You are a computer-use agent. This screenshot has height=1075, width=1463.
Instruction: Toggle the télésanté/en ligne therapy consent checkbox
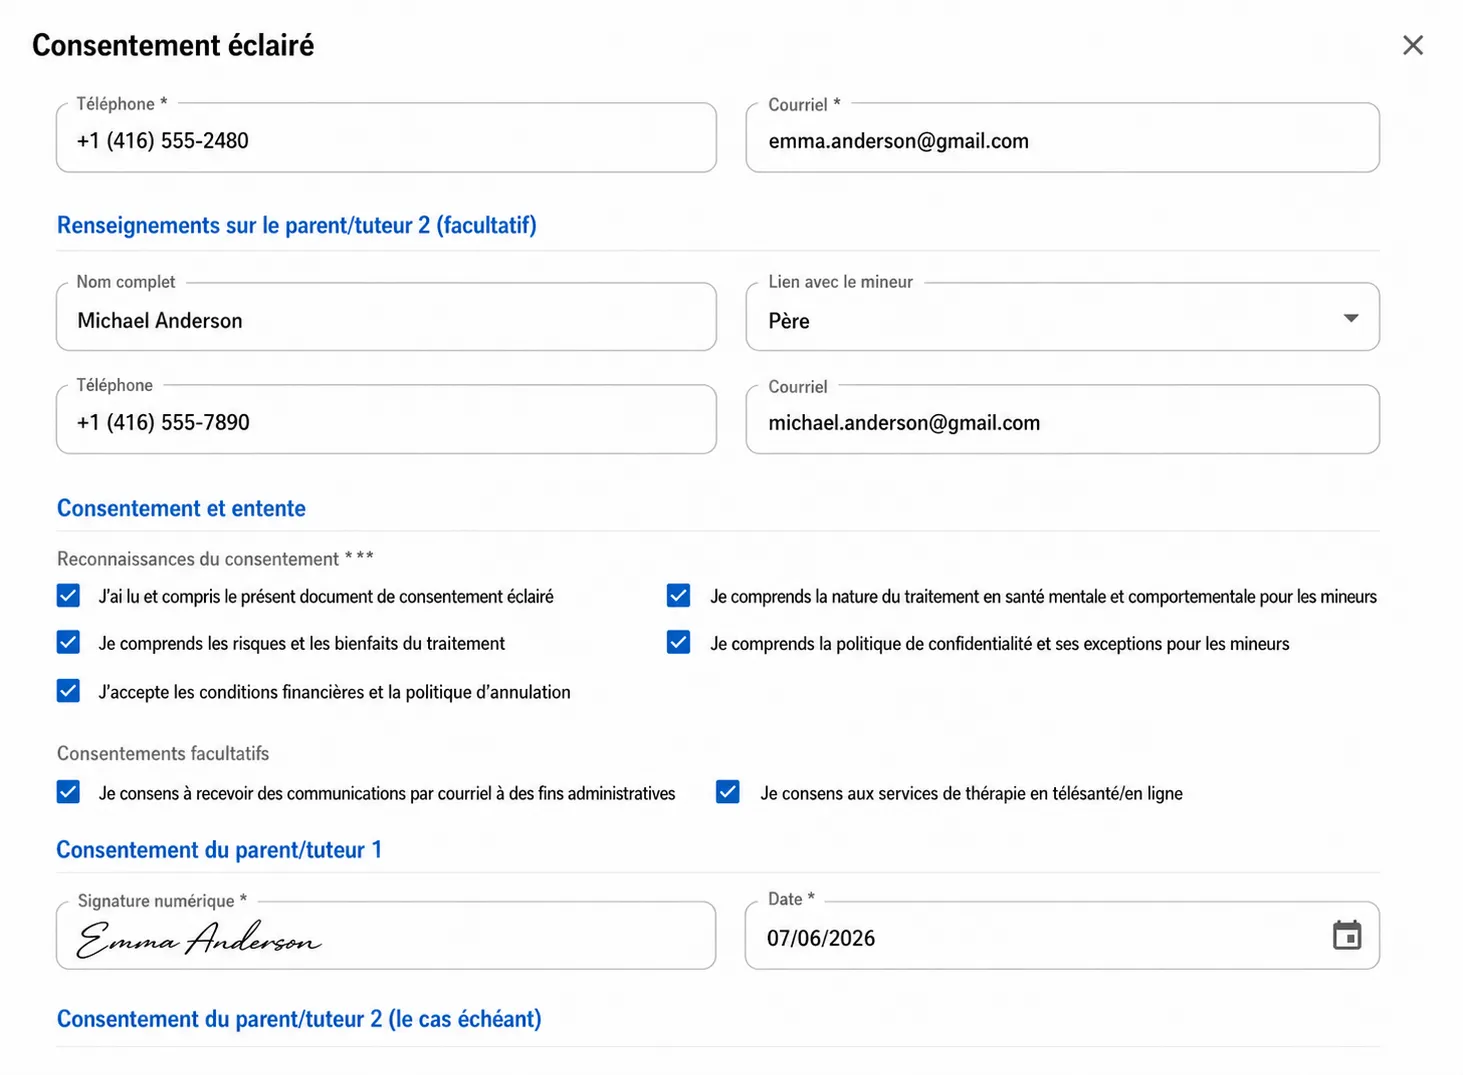click(x=728, y=792)
